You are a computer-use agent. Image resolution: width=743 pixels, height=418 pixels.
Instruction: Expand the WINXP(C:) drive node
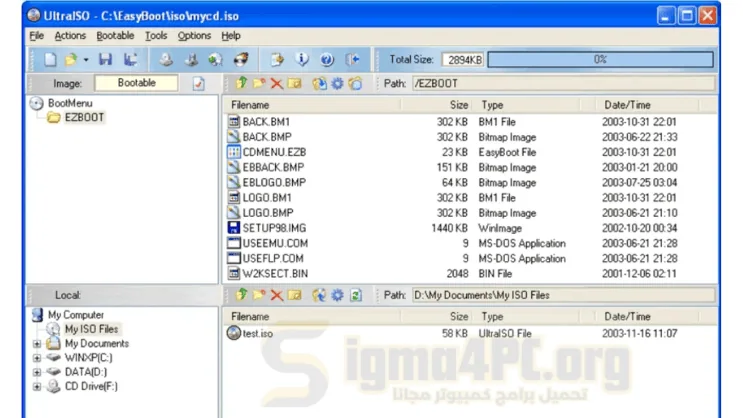[x=37, y=358]
